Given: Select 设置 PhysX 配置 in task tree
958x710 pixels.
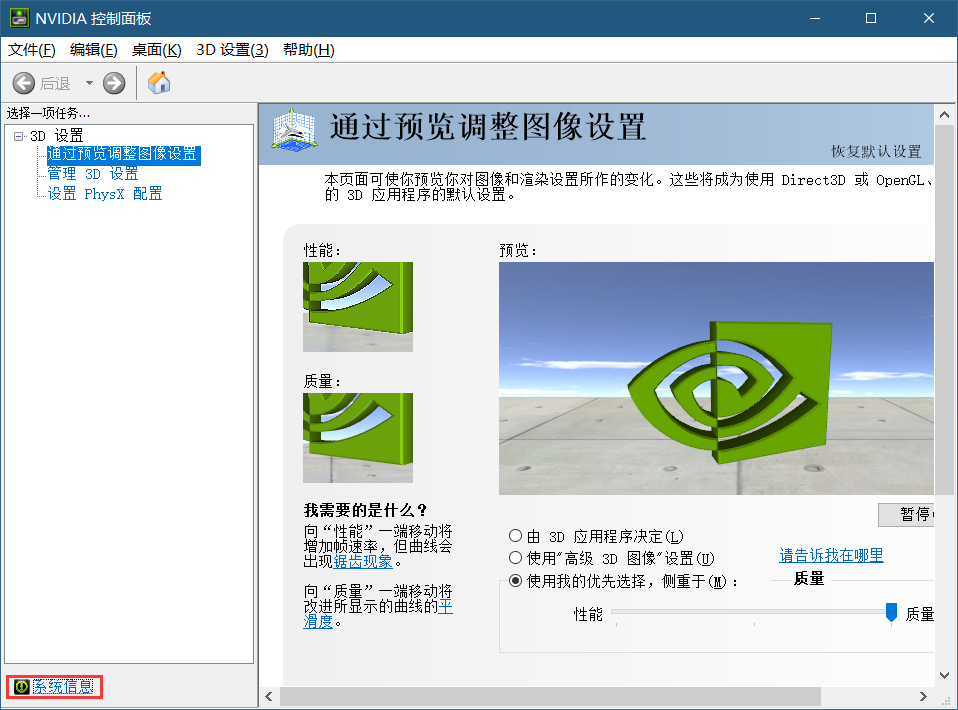Looking at the screenshot, I should click(105, 194).
